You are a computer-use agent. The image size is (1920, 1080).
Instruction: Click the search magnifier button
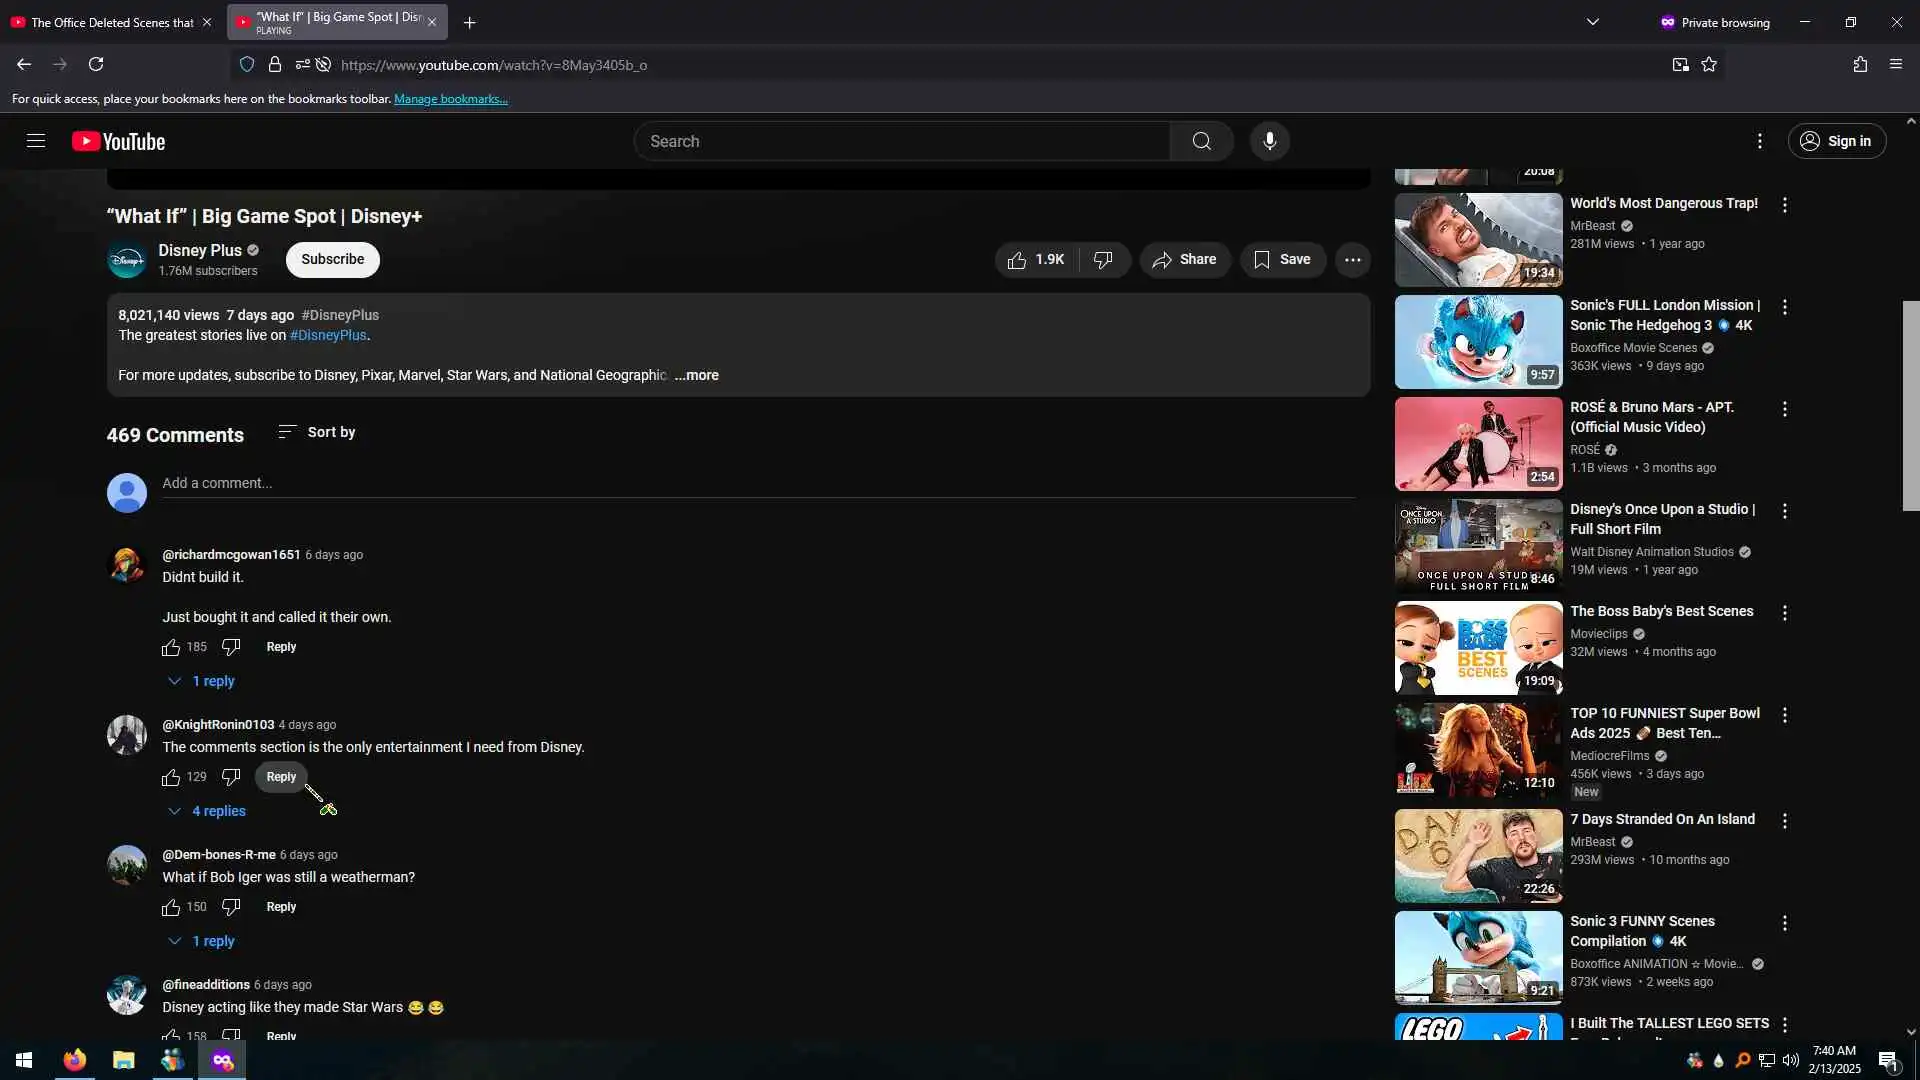(1201, 141)
